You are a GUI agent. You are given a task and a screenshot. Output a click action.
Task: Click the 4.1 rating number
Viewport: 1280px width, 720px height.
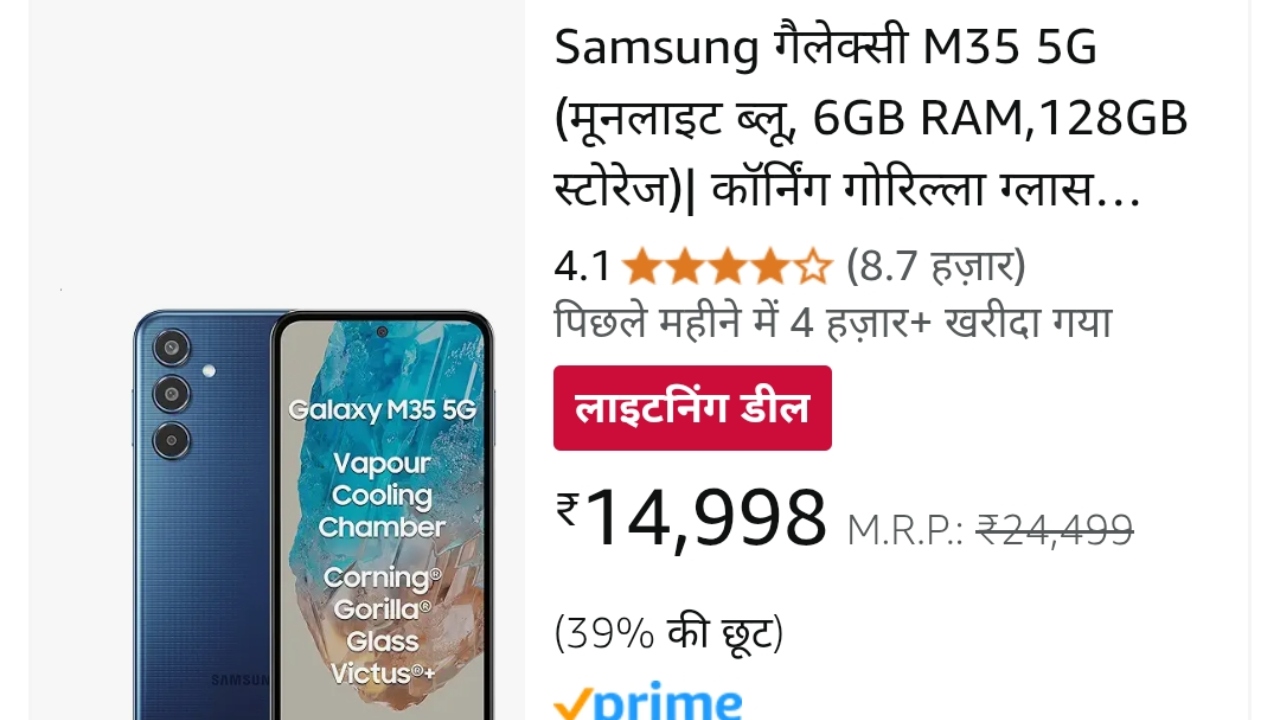tap(582, 267)
